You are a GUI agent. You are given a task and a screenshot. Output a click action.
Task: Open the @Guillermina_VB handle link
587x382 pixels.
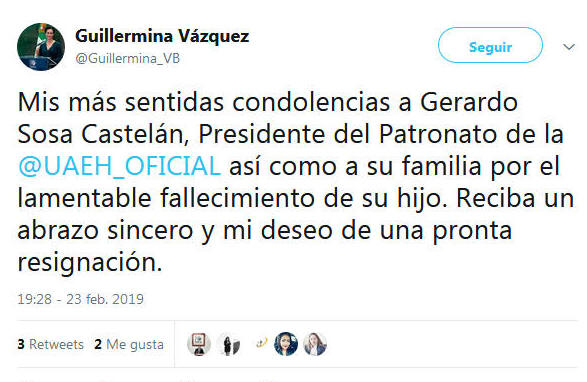point(128,58)
